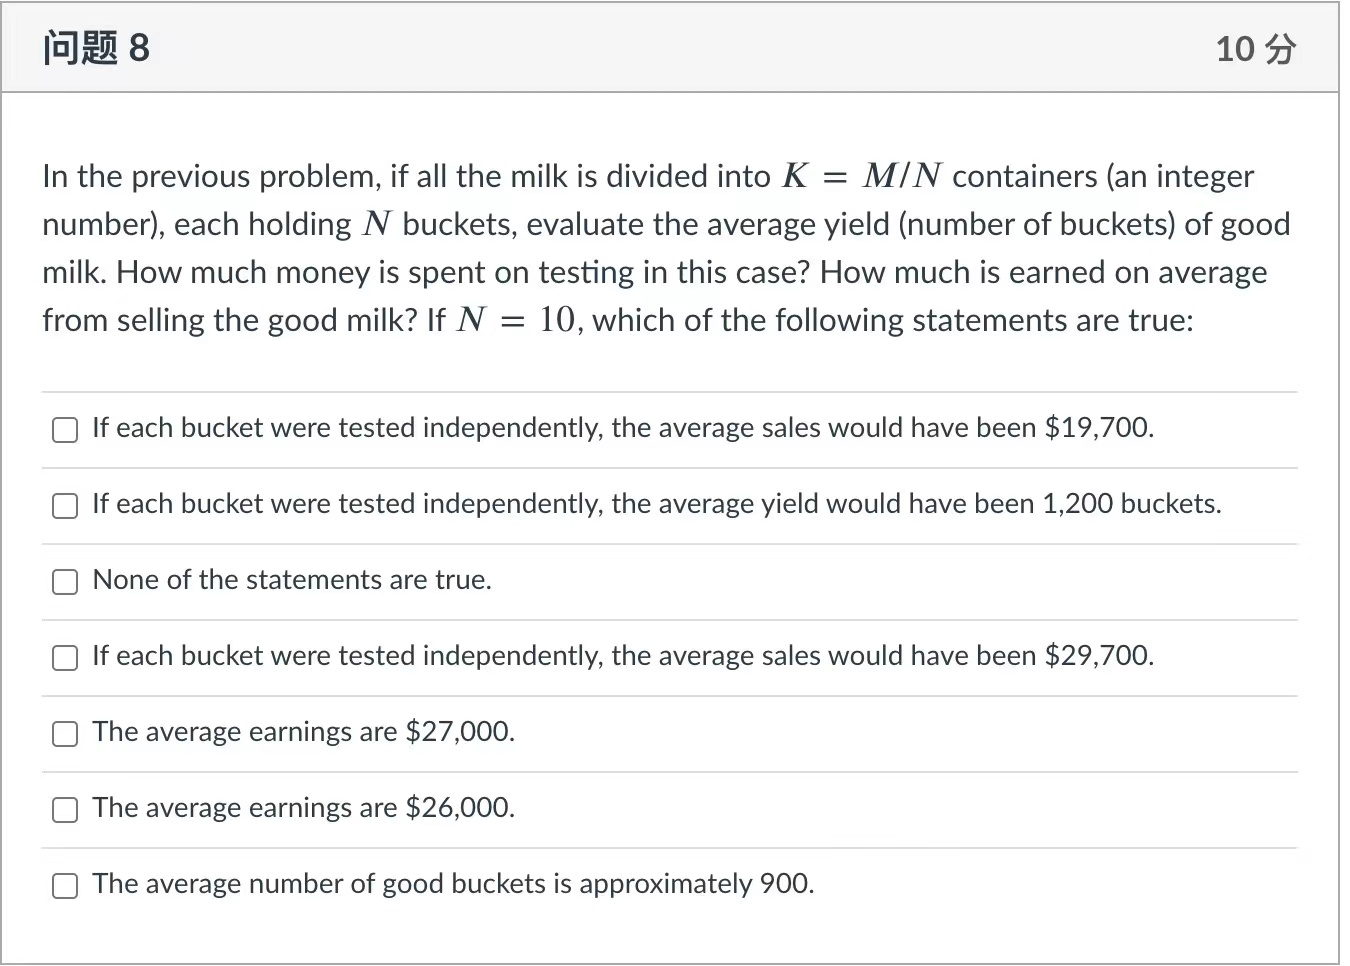Click the "$29,700" answer statement text
Image resolution: width=1350 pixels, height=966 pixels.
622,656
